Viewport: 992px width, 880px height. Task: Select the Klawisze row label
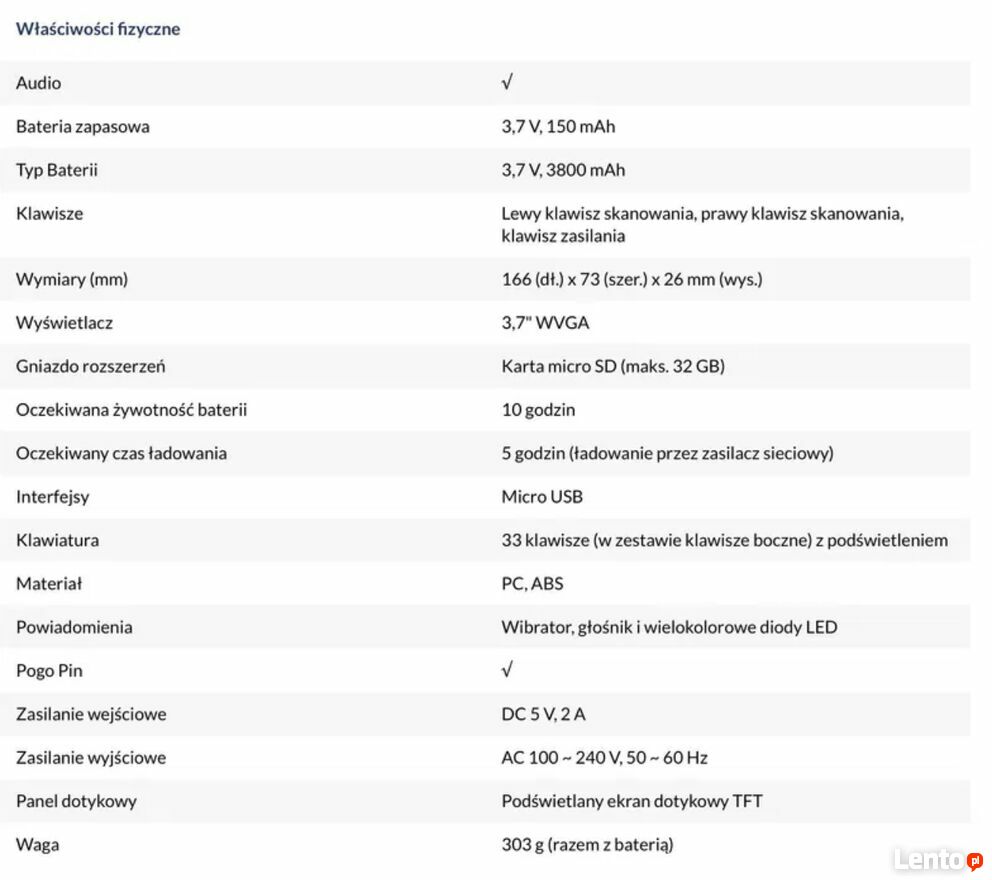[x=49, y=214]
